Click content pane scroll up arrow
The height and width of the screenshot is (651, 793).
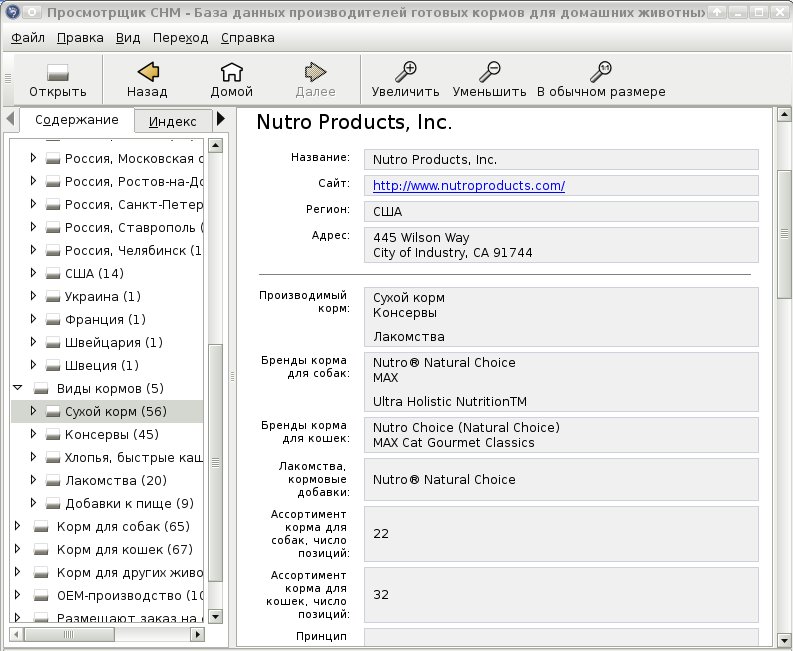click(784, 115)
